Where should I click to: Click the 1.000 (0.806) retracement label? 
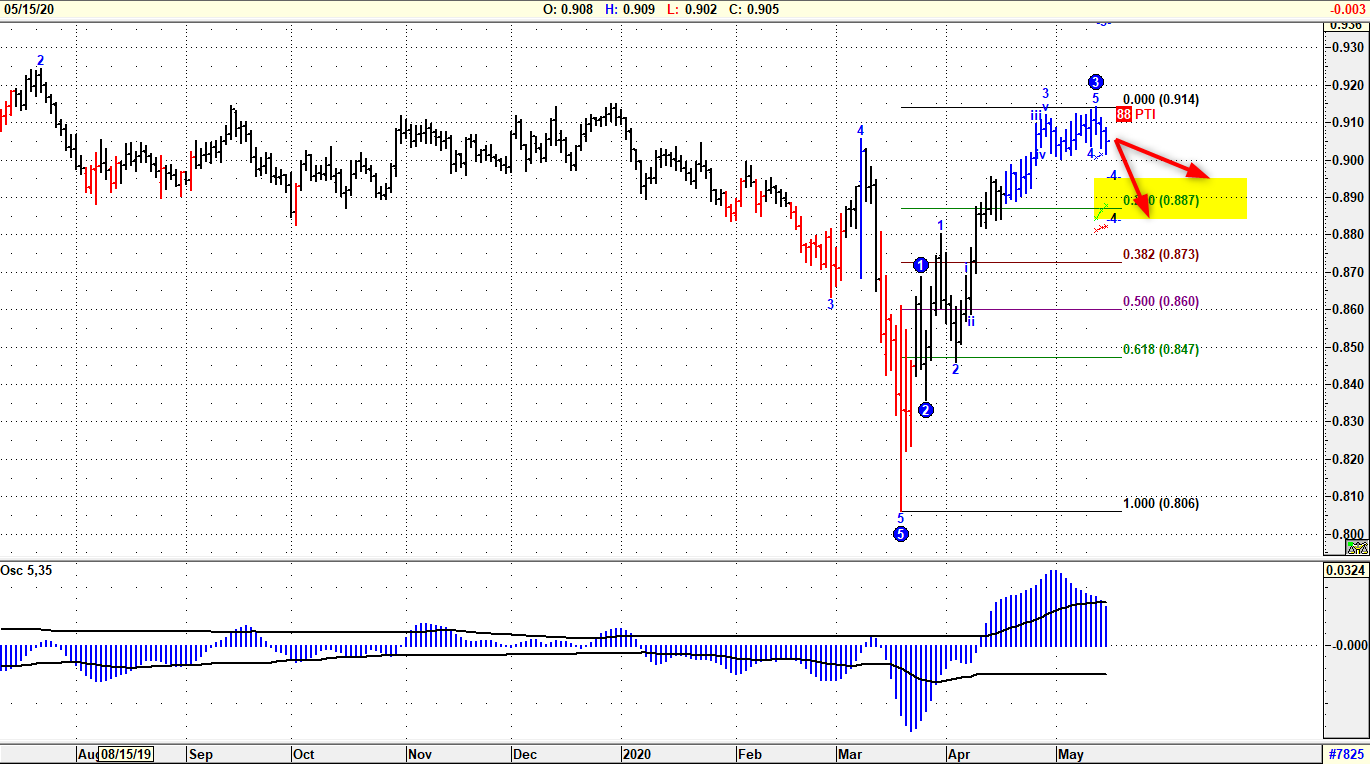(1159, 504)
